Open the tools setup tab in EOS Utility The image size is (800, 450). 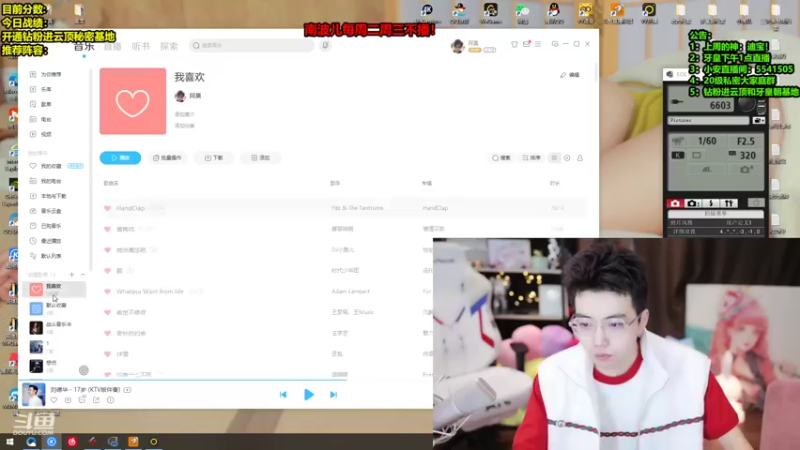coord(729,203)
